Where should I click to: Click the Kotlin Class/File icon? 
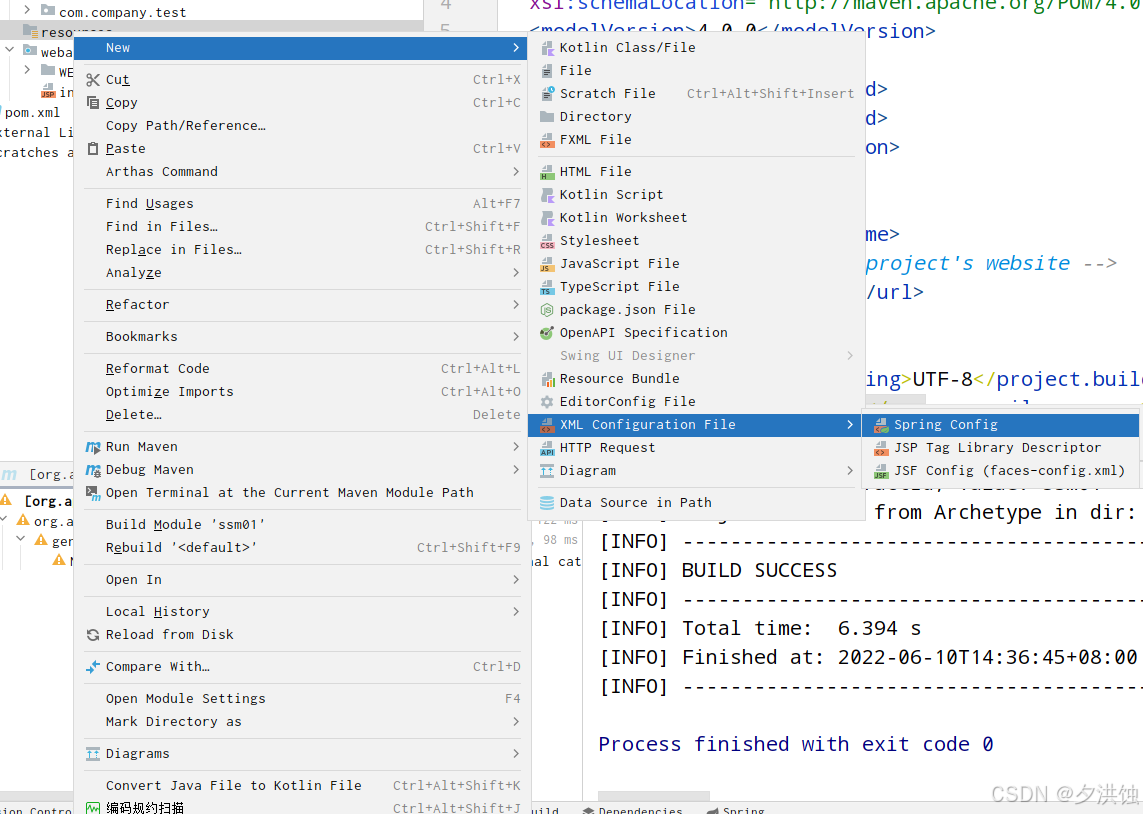(x=547, y=48)
